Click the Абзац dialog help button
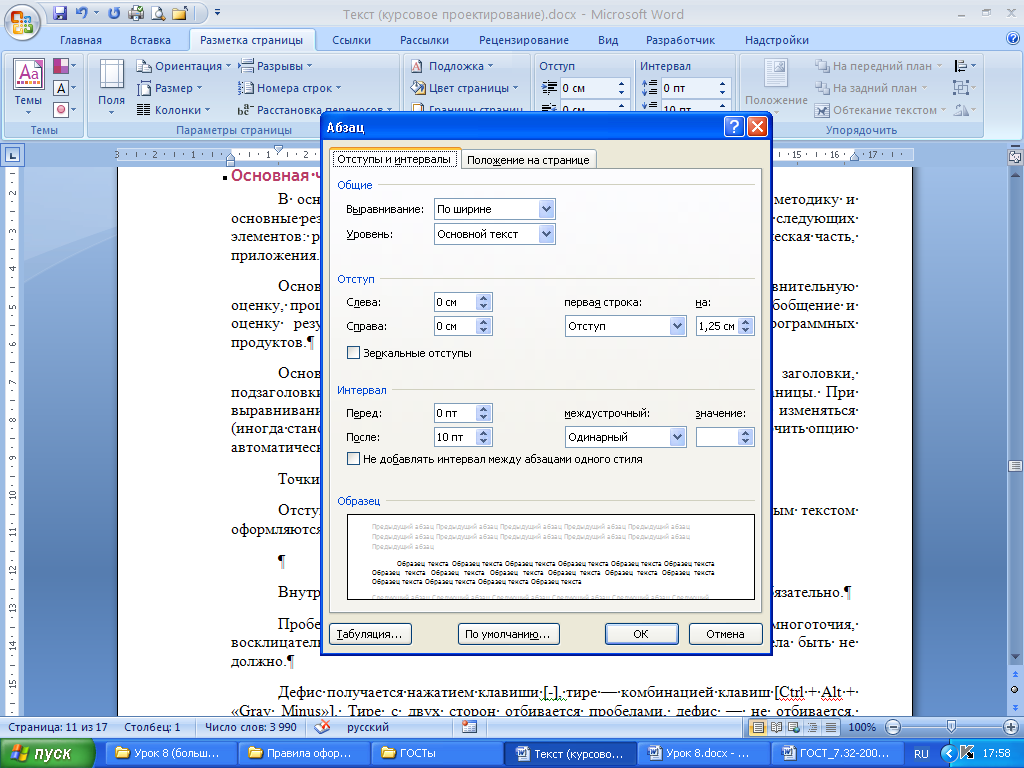Image resolution: width=1024 pixels, height=768 pixels. coord(734,127)
